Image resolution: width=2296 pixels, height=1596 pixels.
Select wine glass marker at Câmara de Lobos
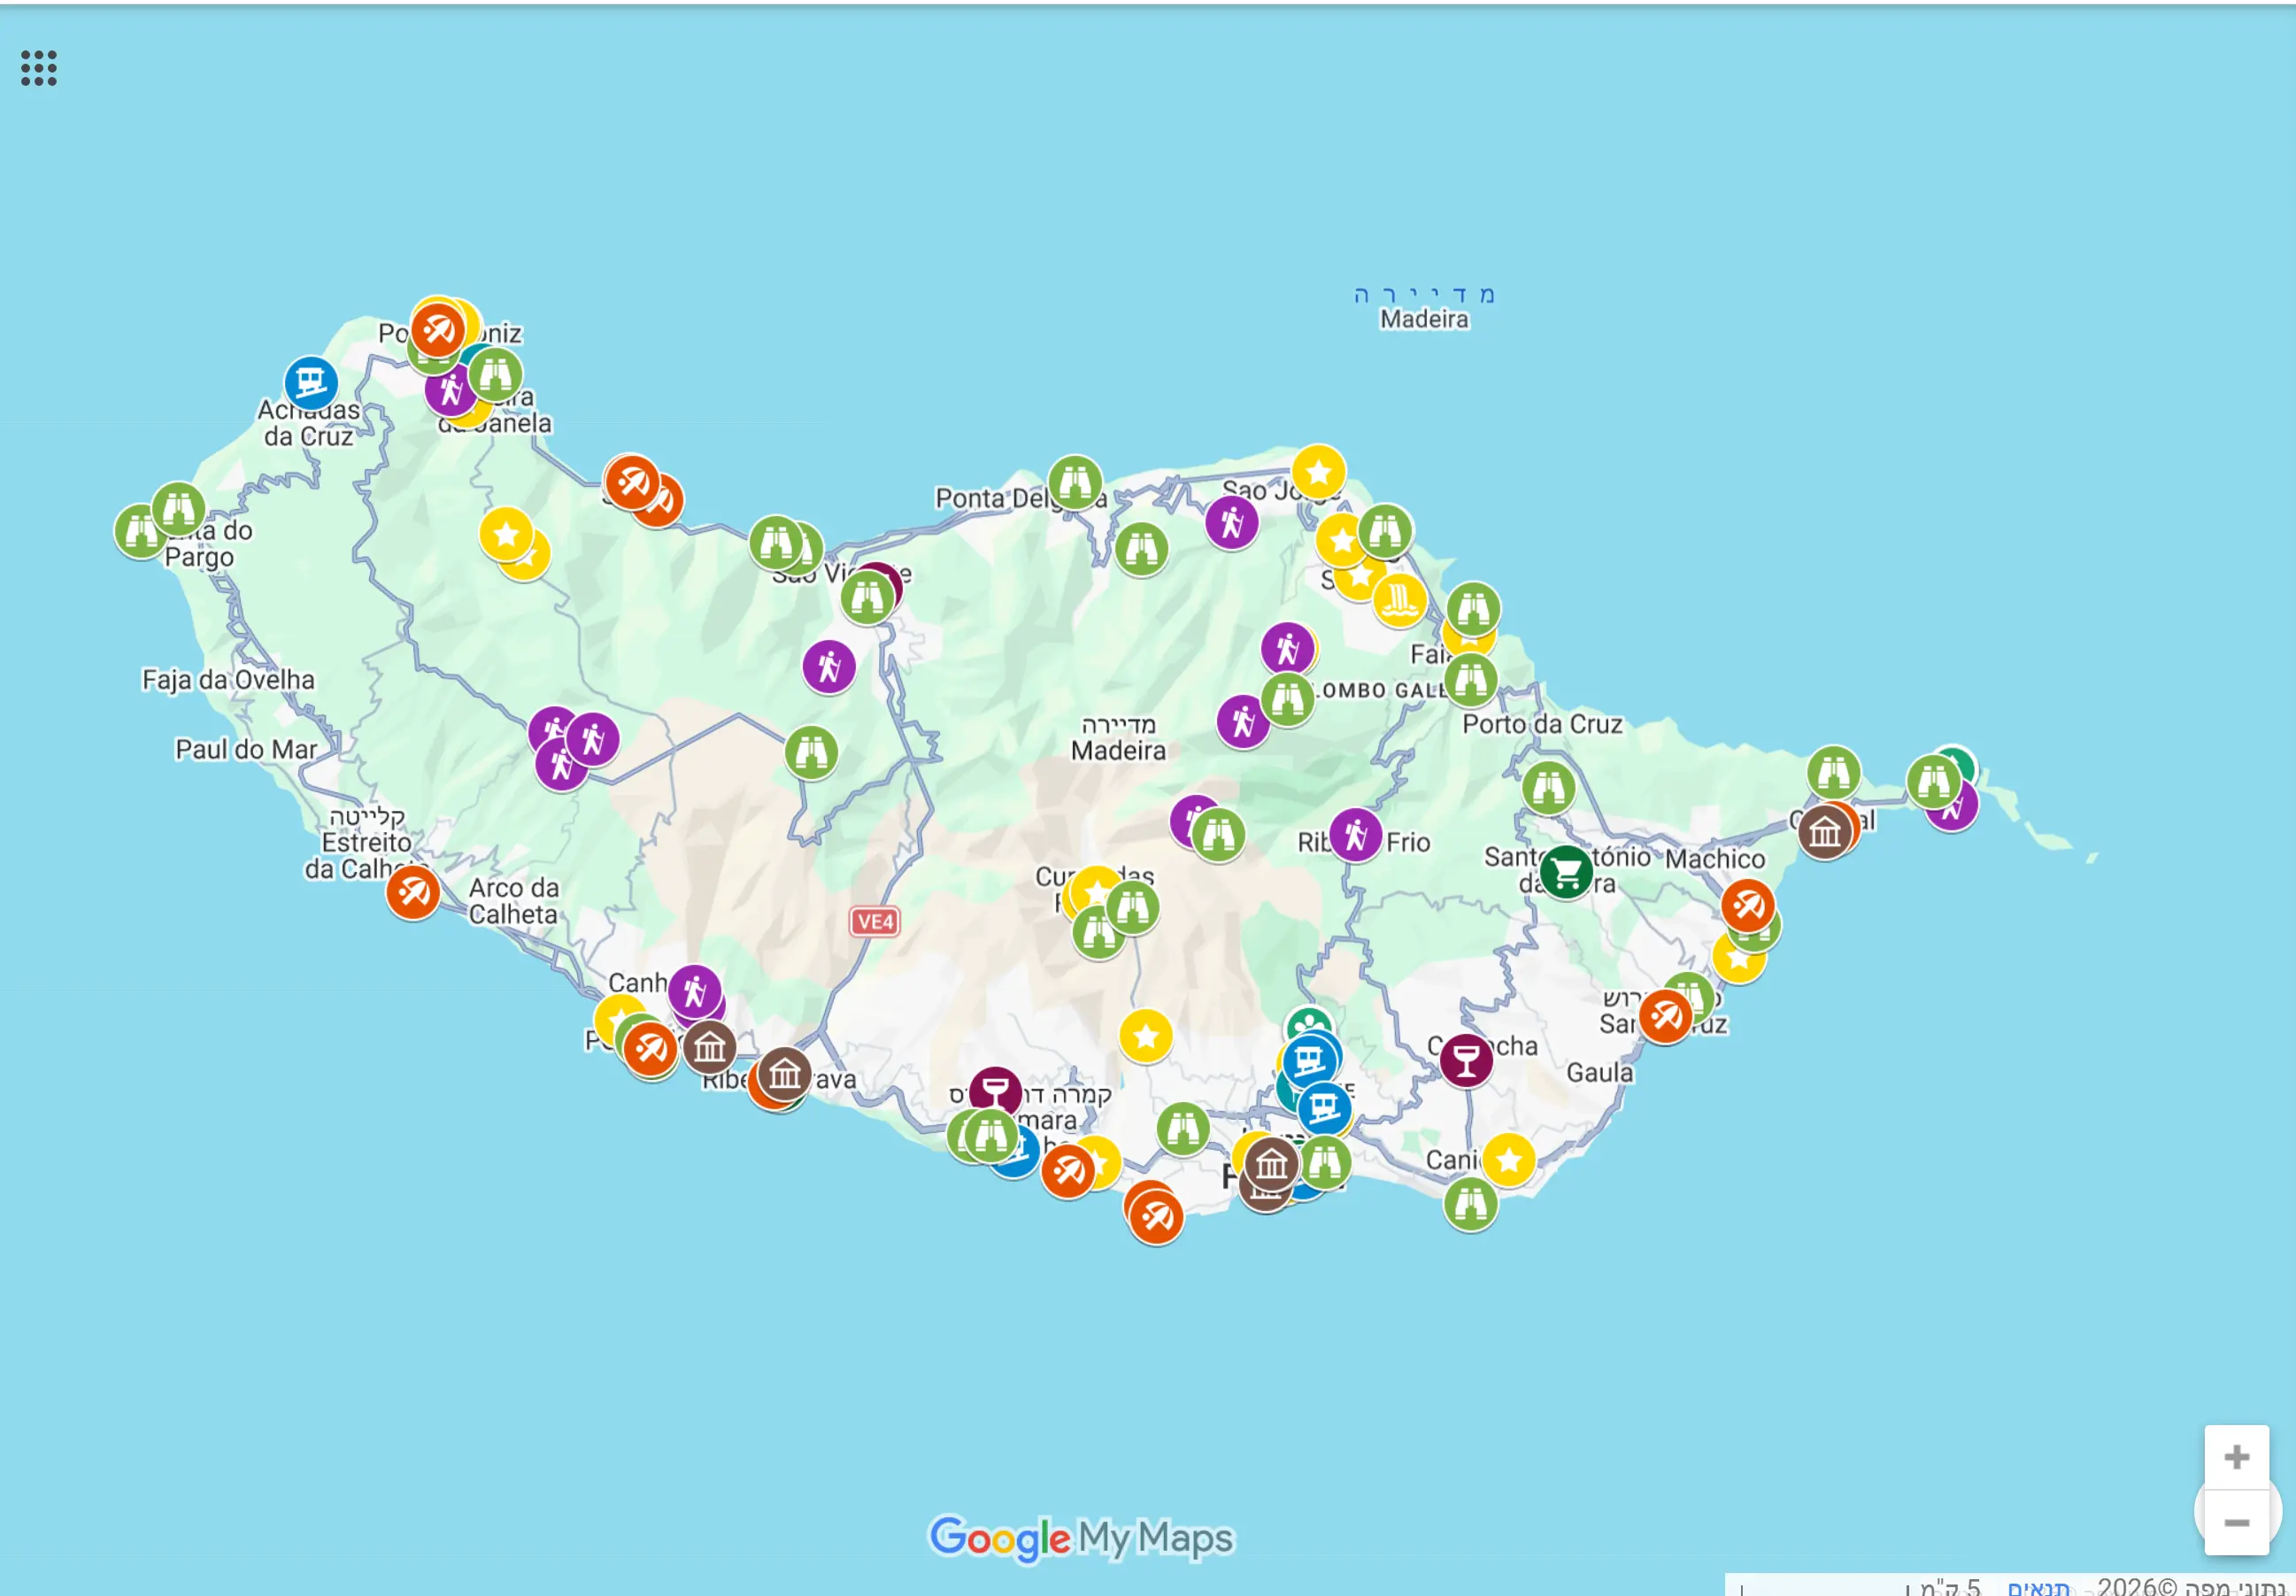tap(995, 1090)
